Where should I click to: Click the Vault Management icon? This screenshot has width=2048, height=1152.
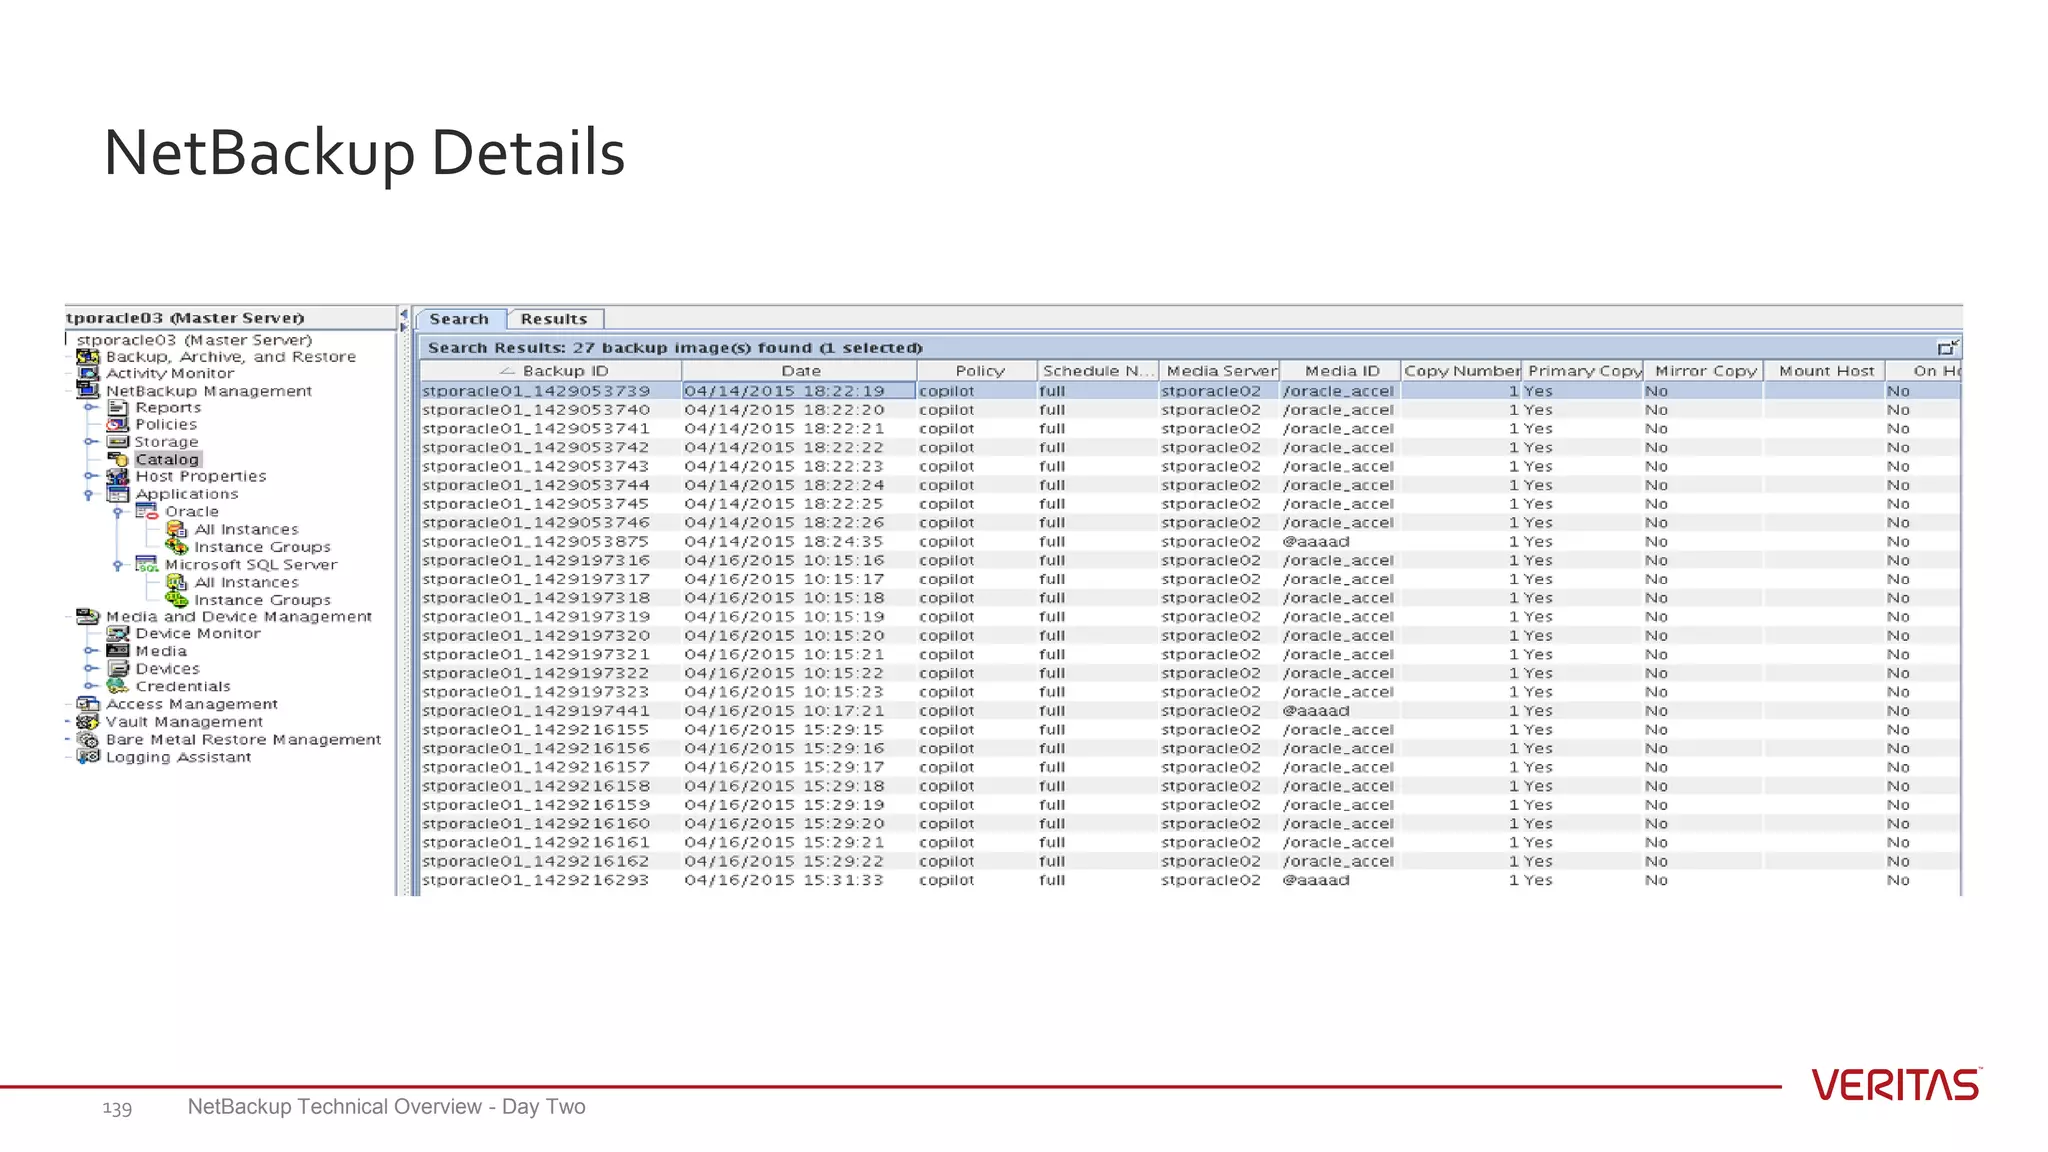click(88, 722)
